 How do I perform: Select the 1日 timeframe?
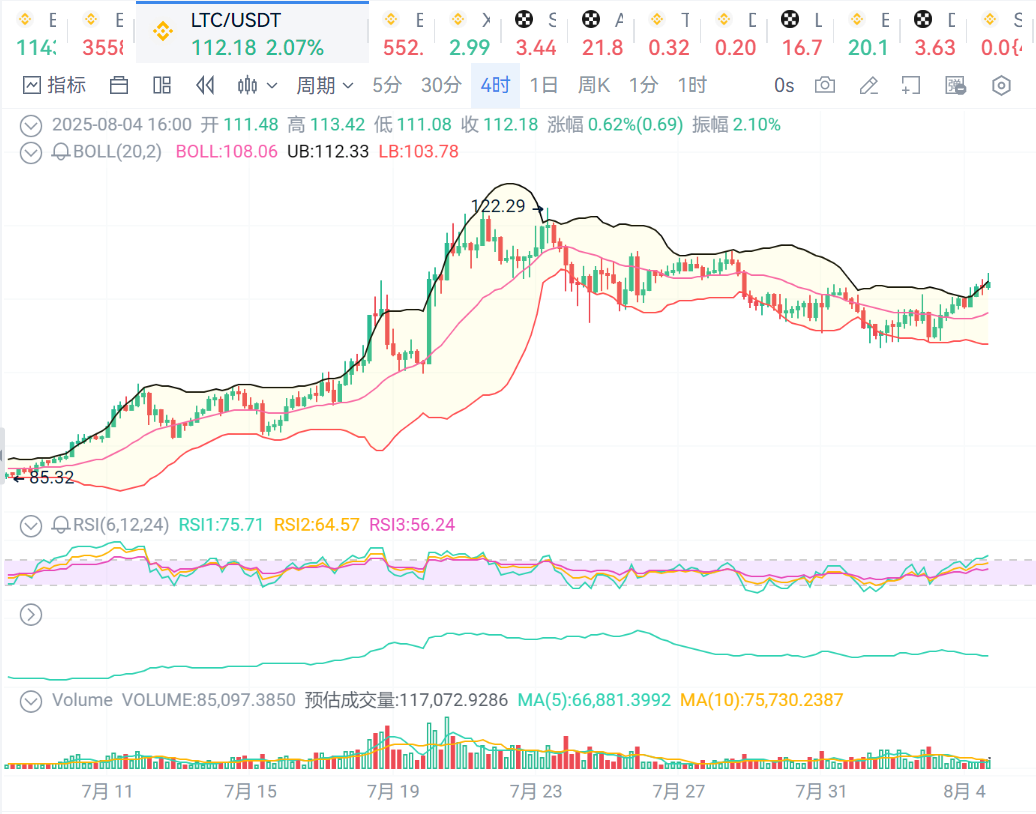coord(544,85)
